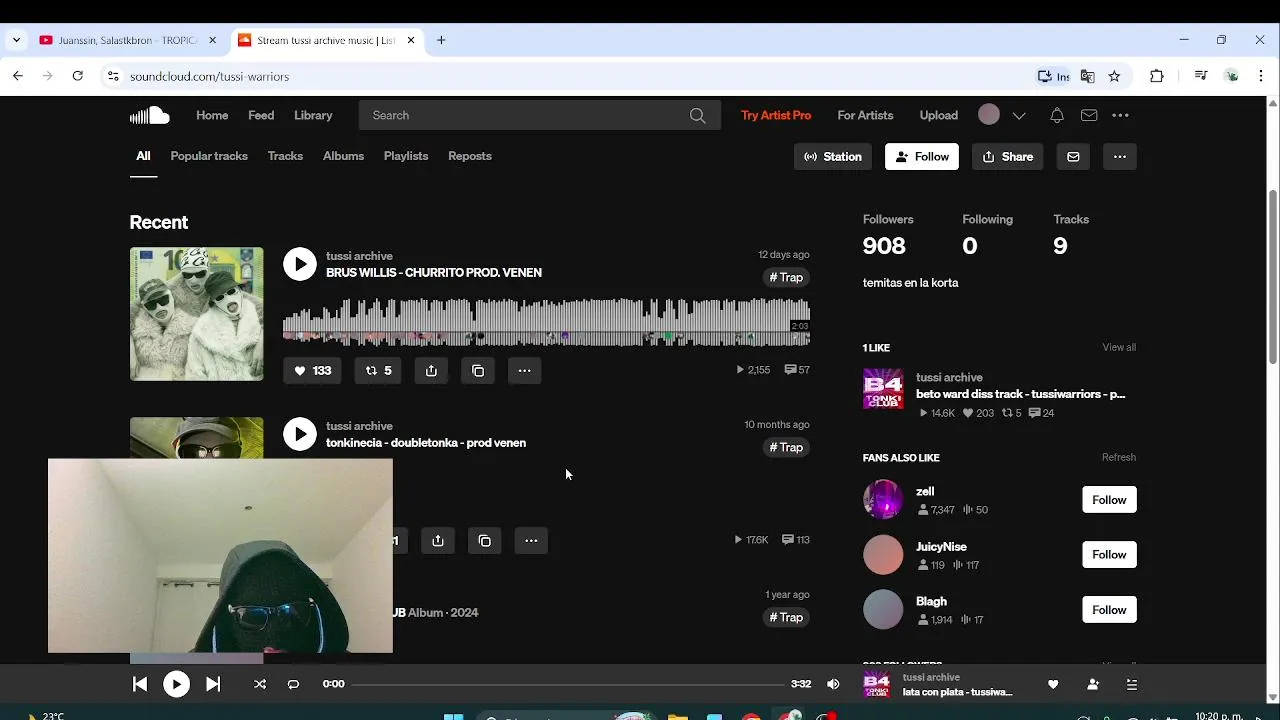Viewport: 1280px width, 720px height.
Task: Open more options for BRUS WILLIS track
Action: pyautogui.click(x=524, y=370)
